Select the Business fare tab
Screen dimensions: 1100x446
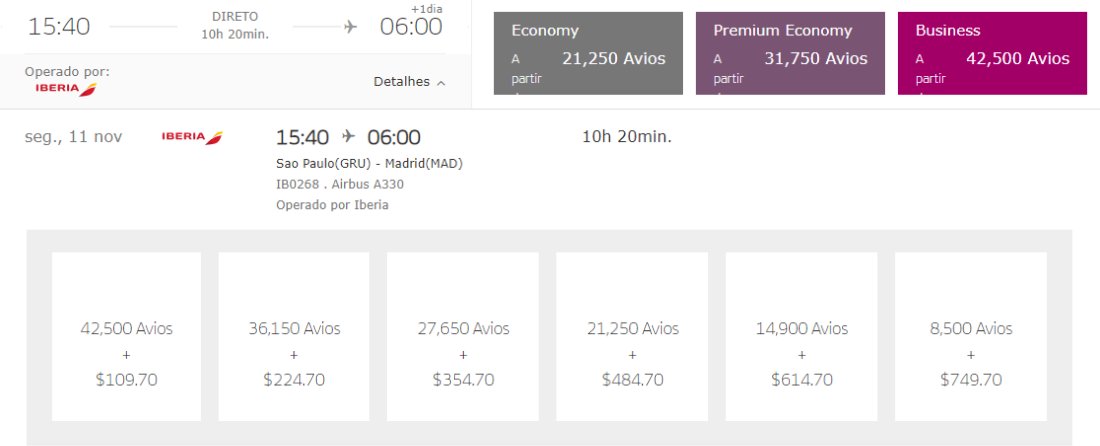coord(992,53)
